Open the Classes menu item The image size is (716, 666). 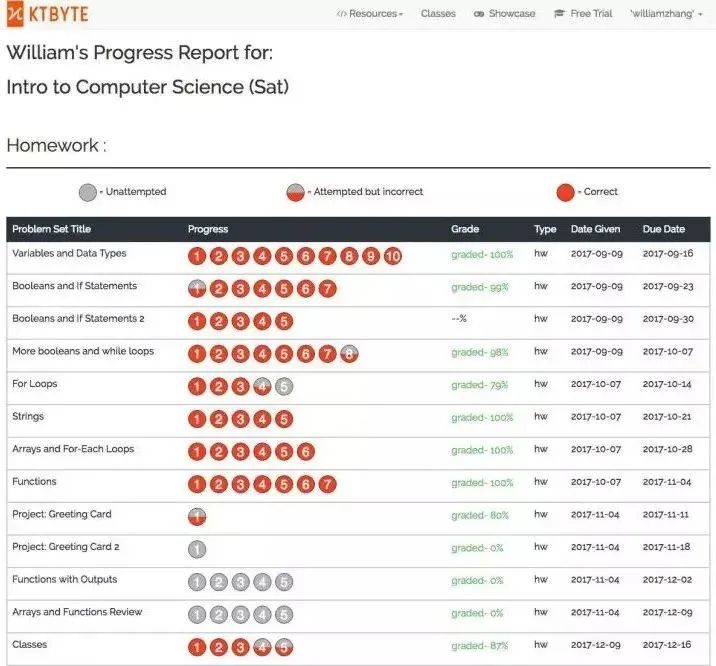click(438, 14)
